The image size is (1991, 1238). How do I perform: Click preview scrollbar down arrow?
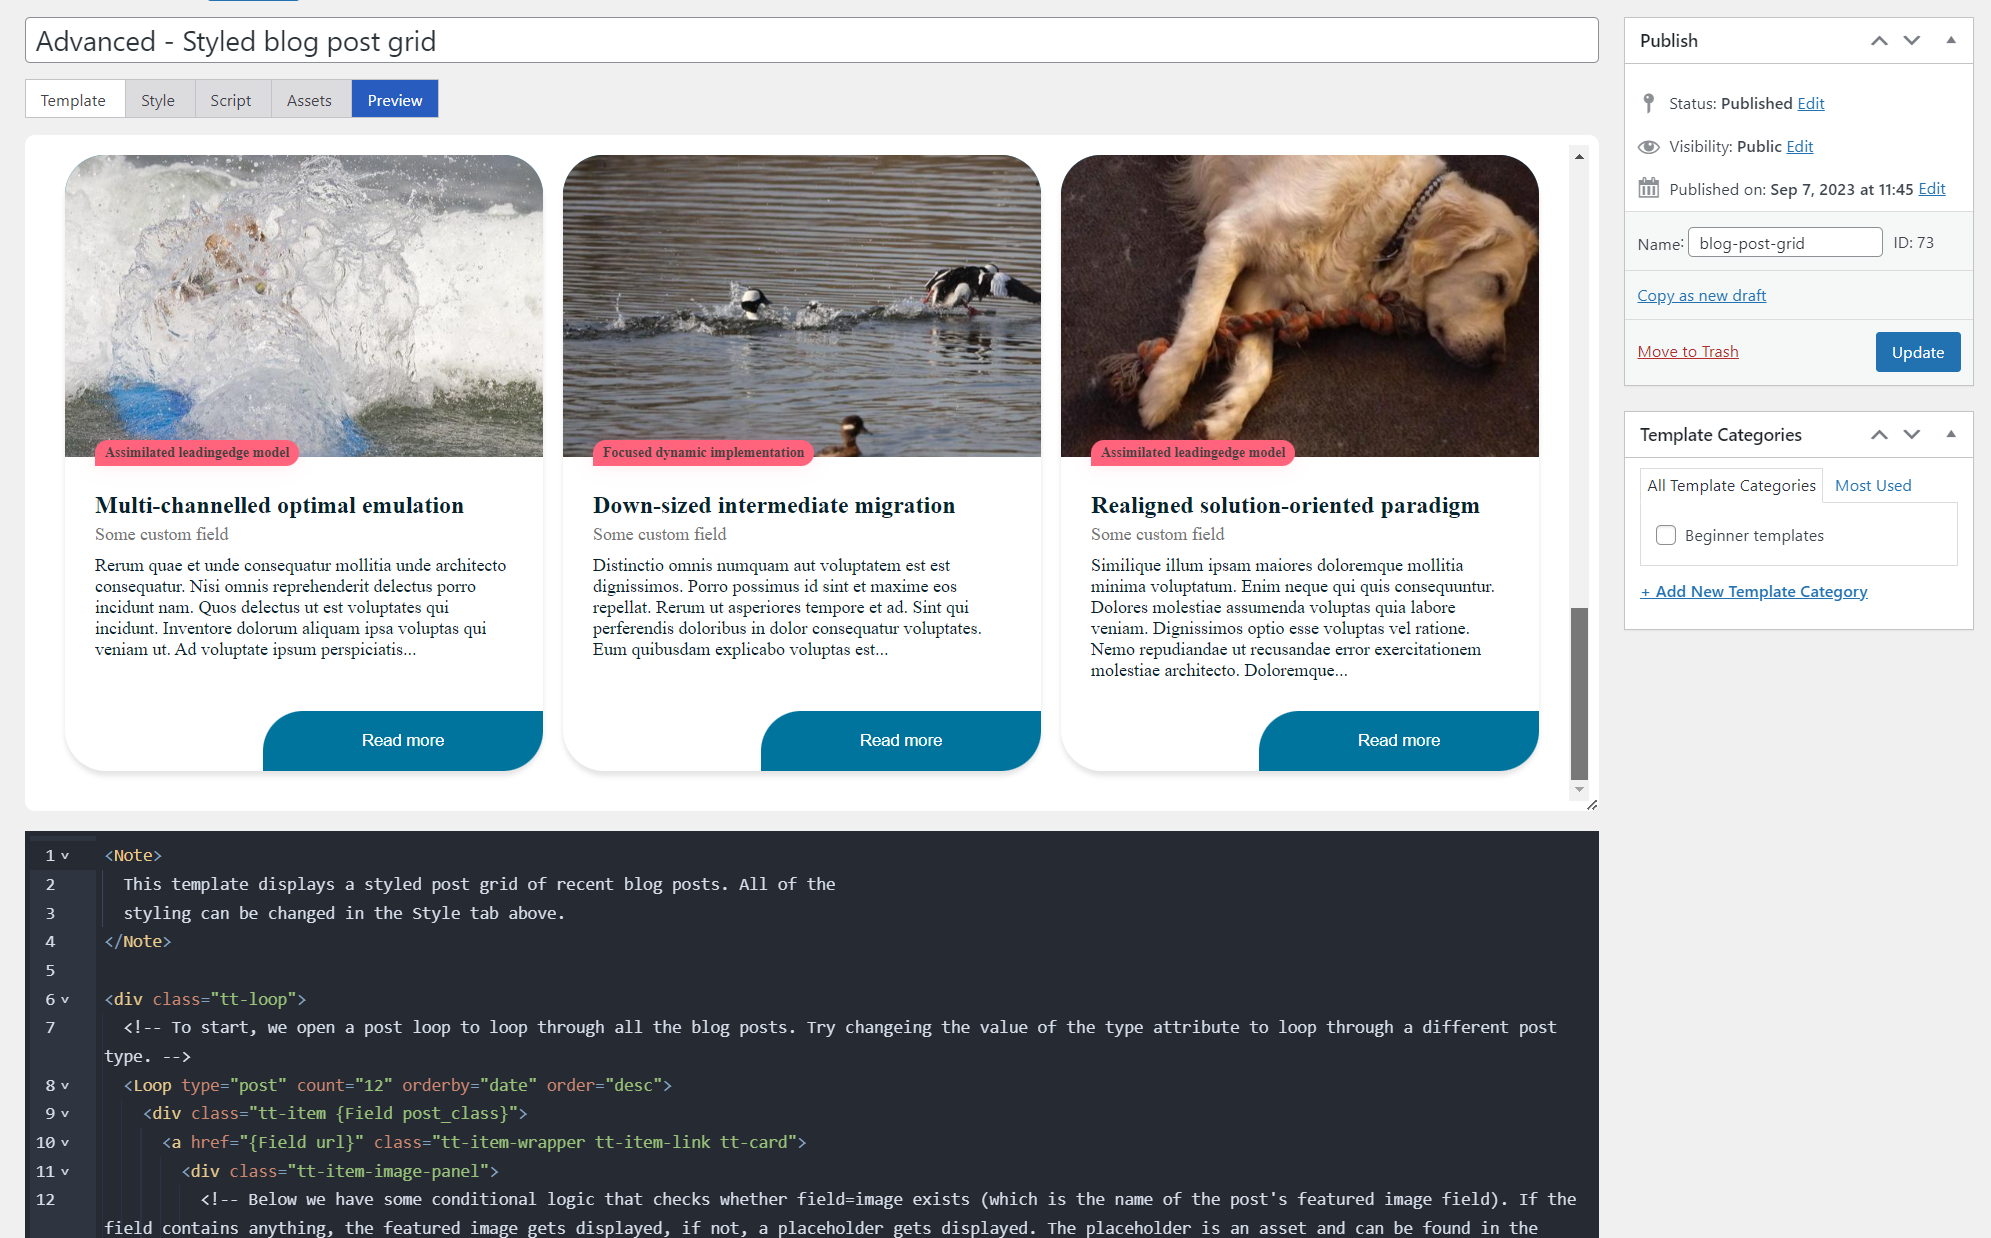coord(1579,789)
